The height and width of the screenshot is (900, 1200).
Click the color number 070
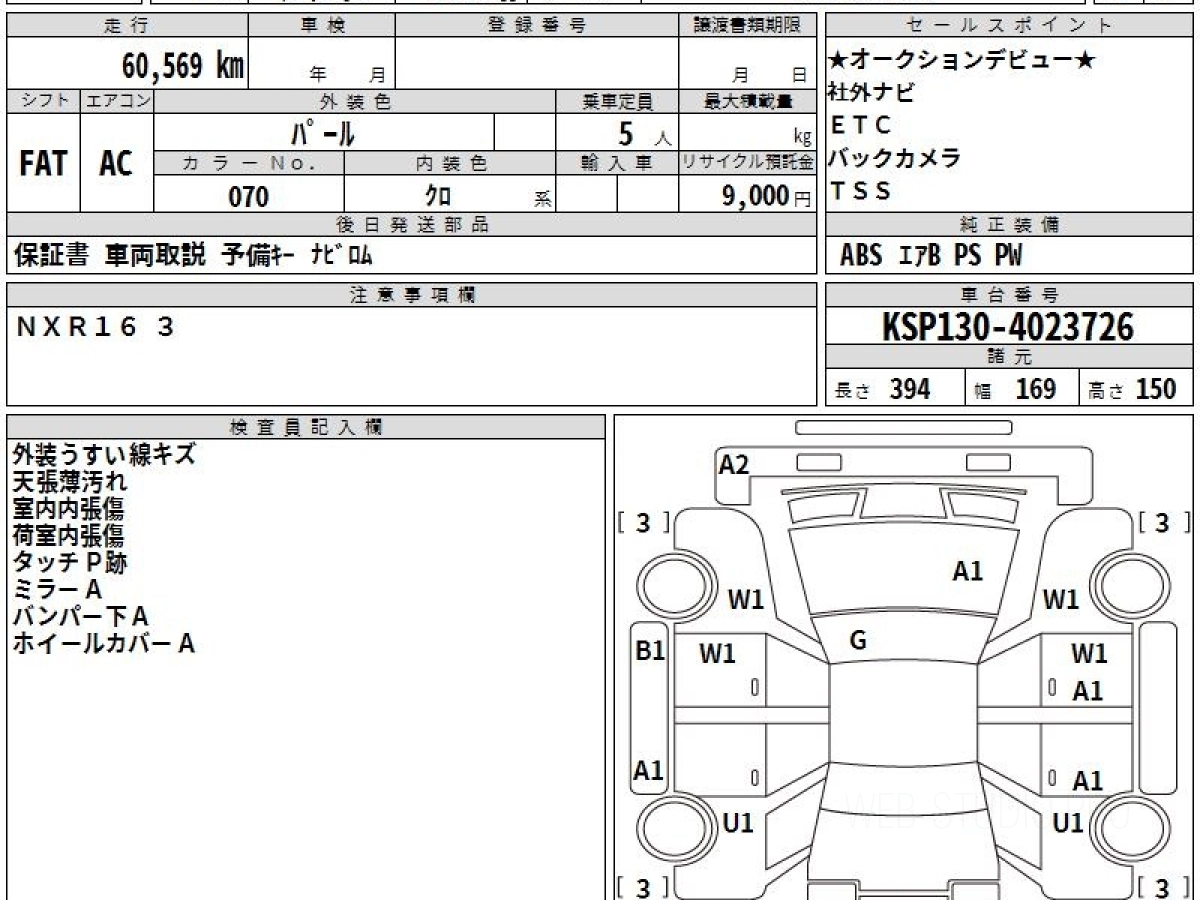249,197
